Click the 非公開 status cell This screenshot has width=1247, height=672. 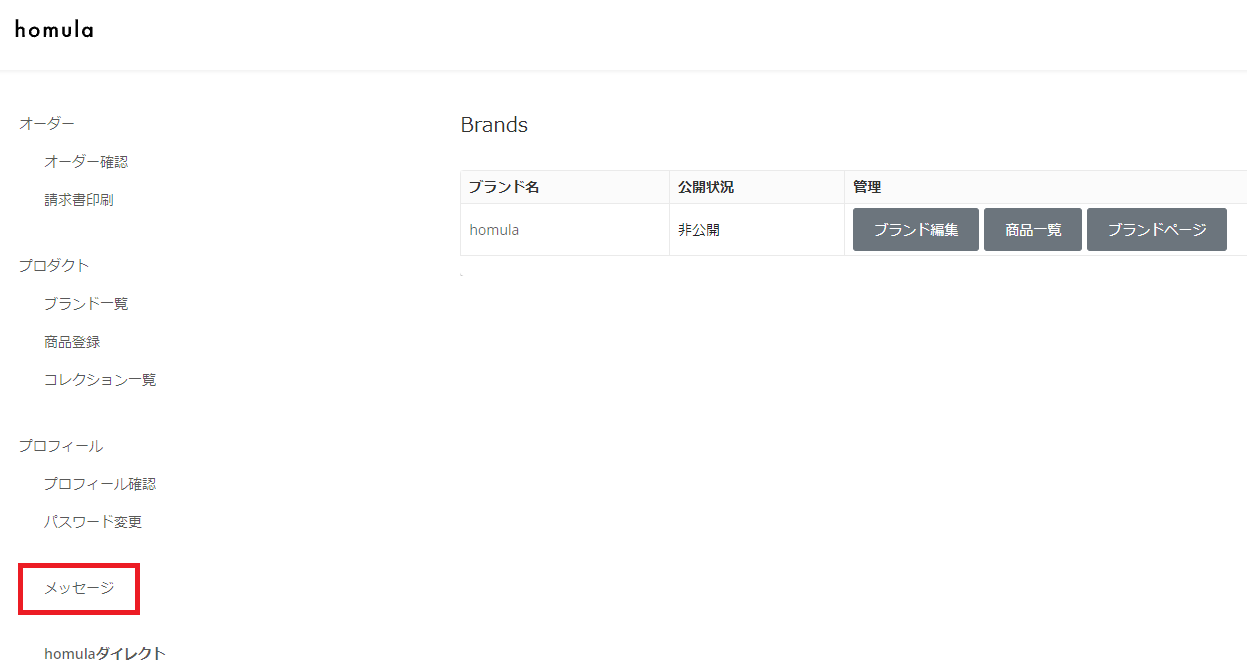[x=699, y=230]
